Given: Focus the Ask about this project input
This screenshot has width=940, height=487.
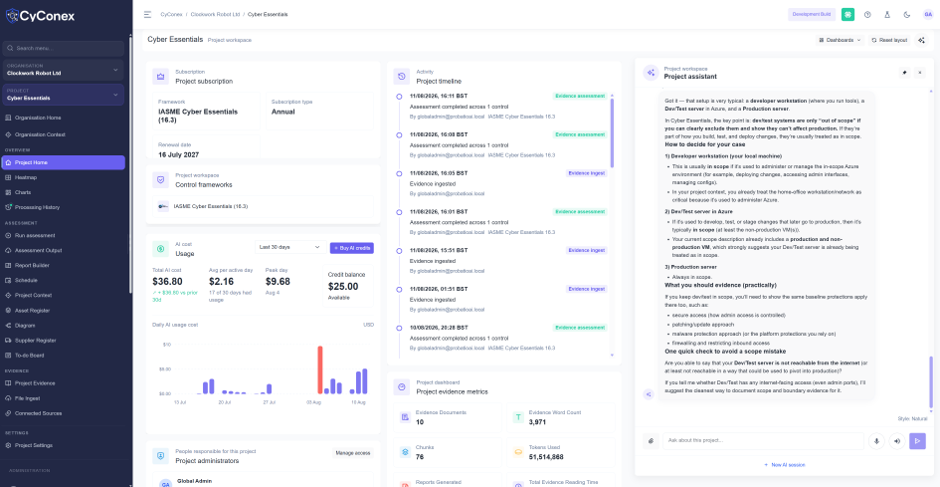Looking at the screenshot, I should [x=763, y=441].
